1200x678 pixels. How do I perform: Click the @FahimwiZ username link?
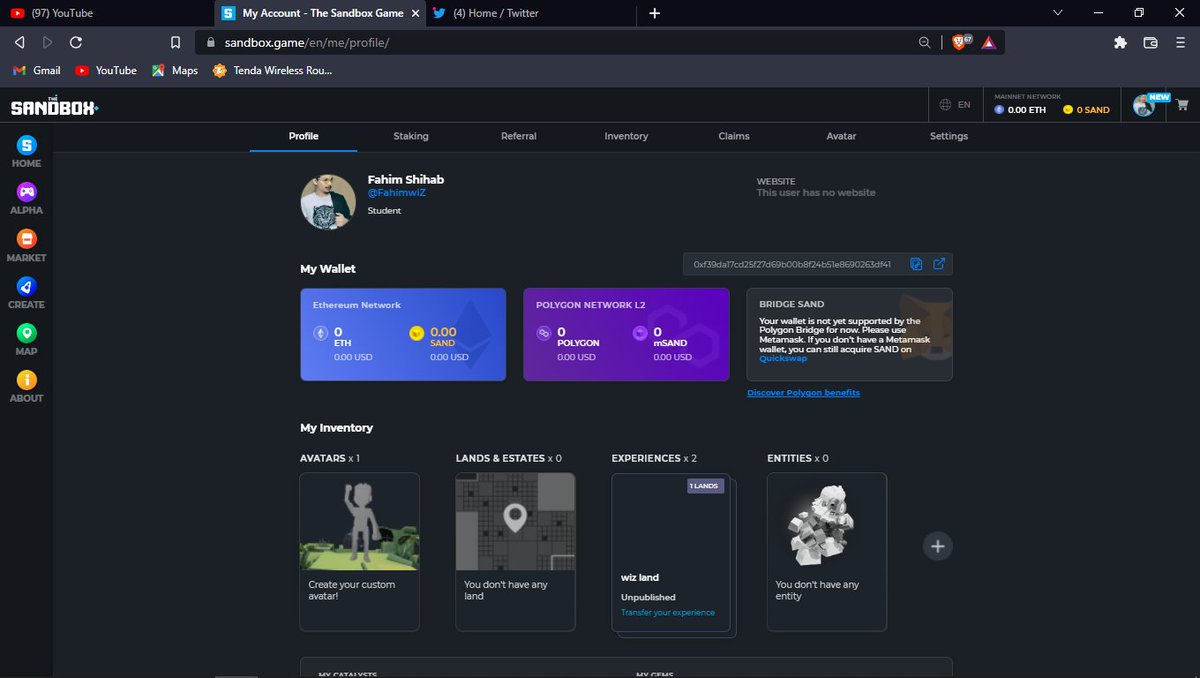point(397,192)
